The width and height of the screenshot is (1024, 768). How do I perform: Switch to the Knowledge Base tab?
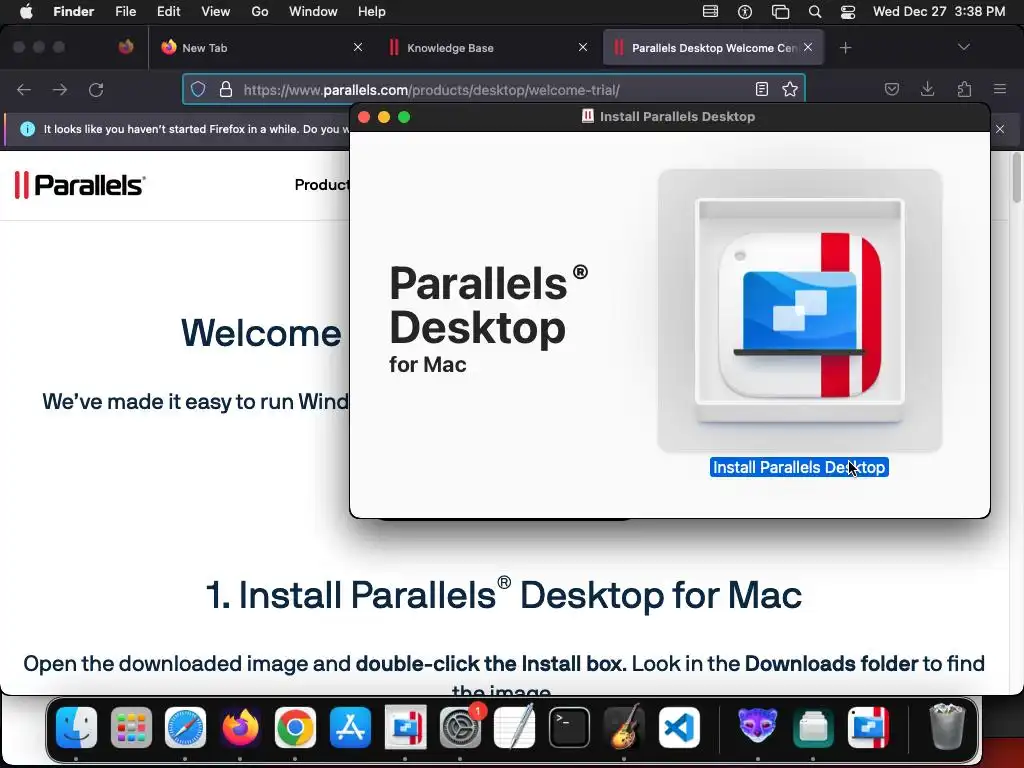(488, 48)
